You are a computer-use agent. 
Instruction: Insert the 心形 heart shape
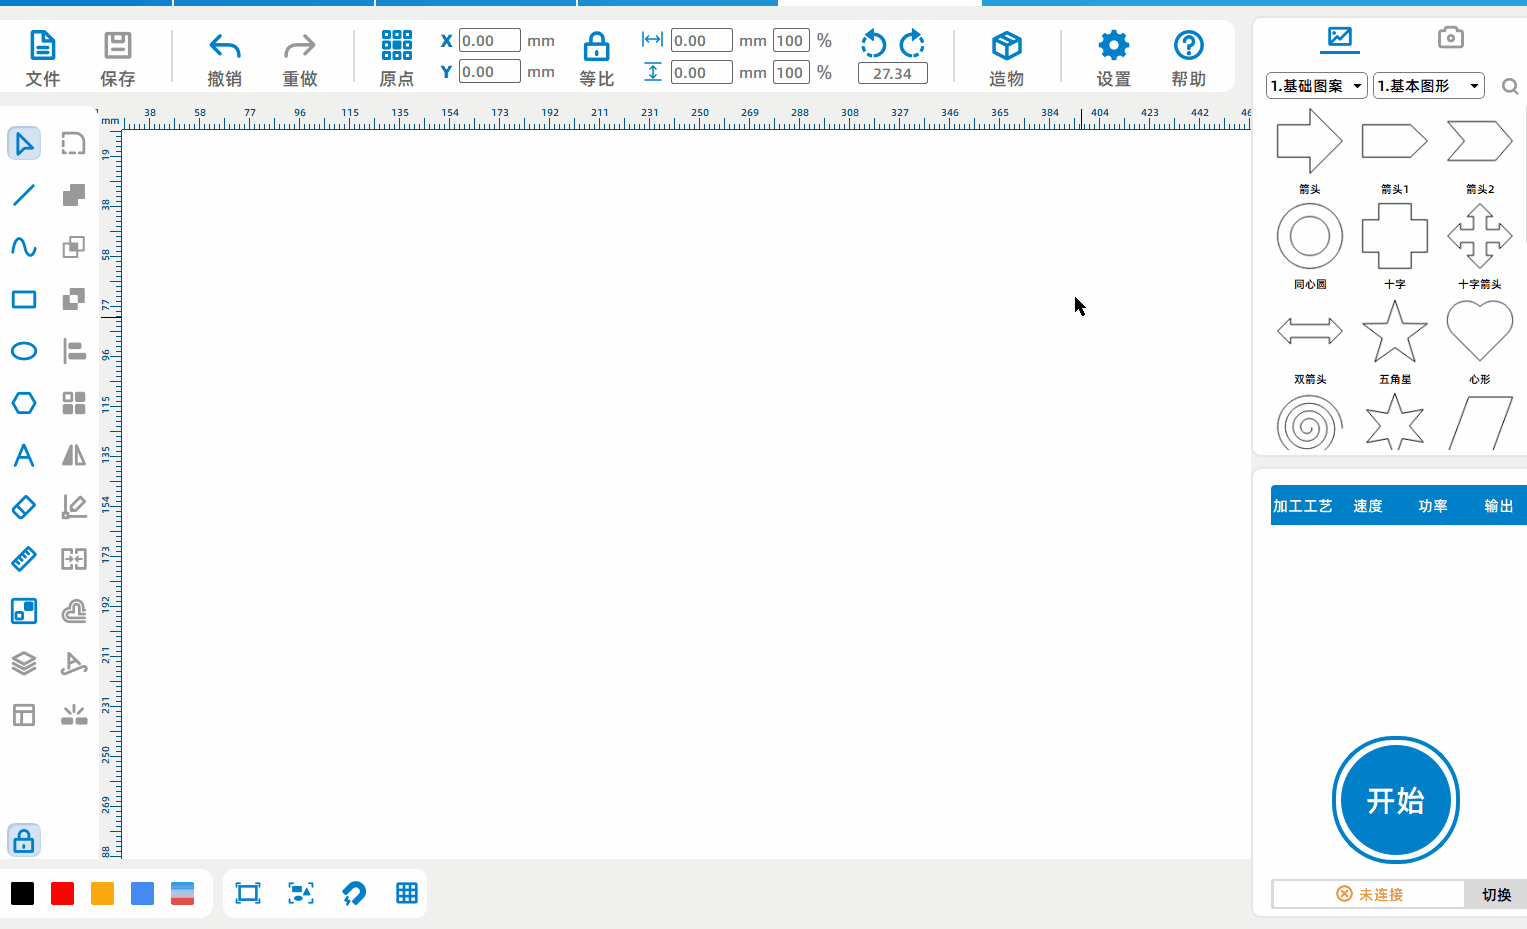click(1479, 331)
